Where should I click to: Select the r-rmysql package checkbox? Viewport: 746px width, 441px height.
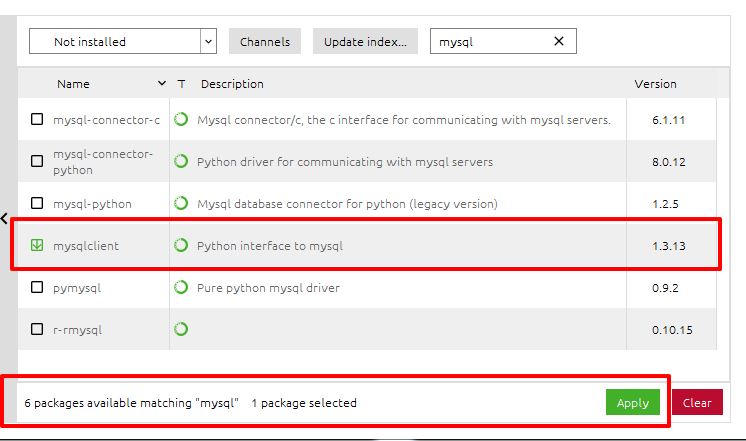37,329
